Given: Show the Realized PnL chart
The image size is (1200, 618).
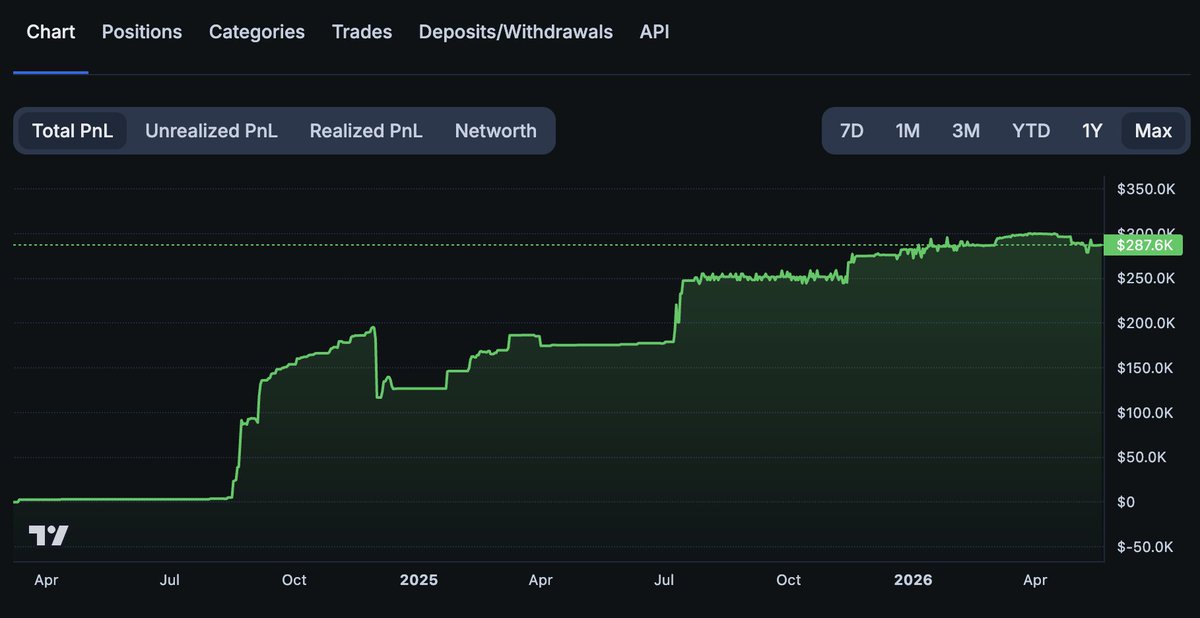Looking at the screenshot, I should click(366, 131).
